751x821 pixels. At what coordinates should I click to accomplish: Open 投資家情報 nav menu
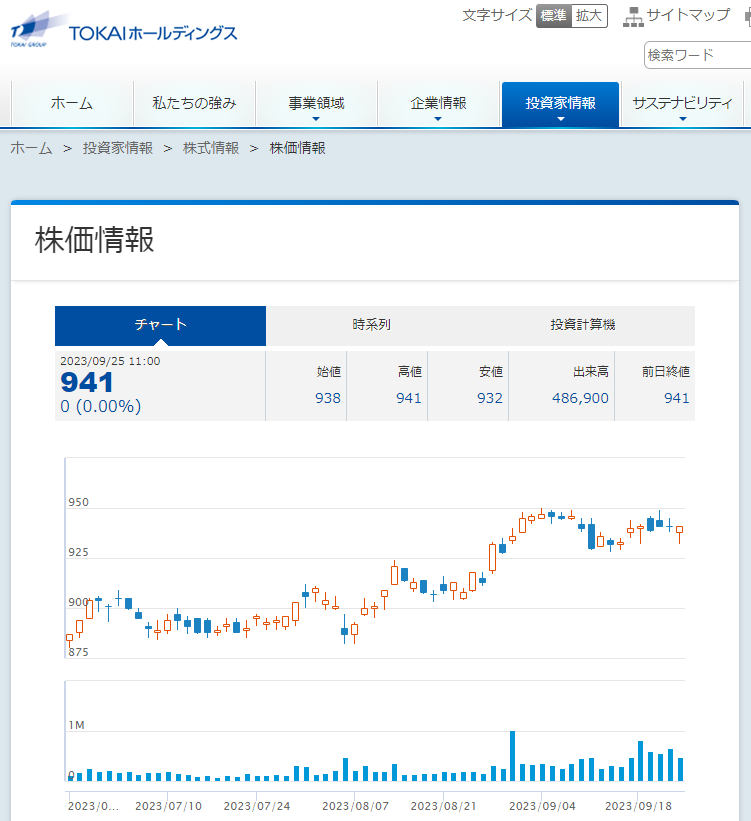560,104
